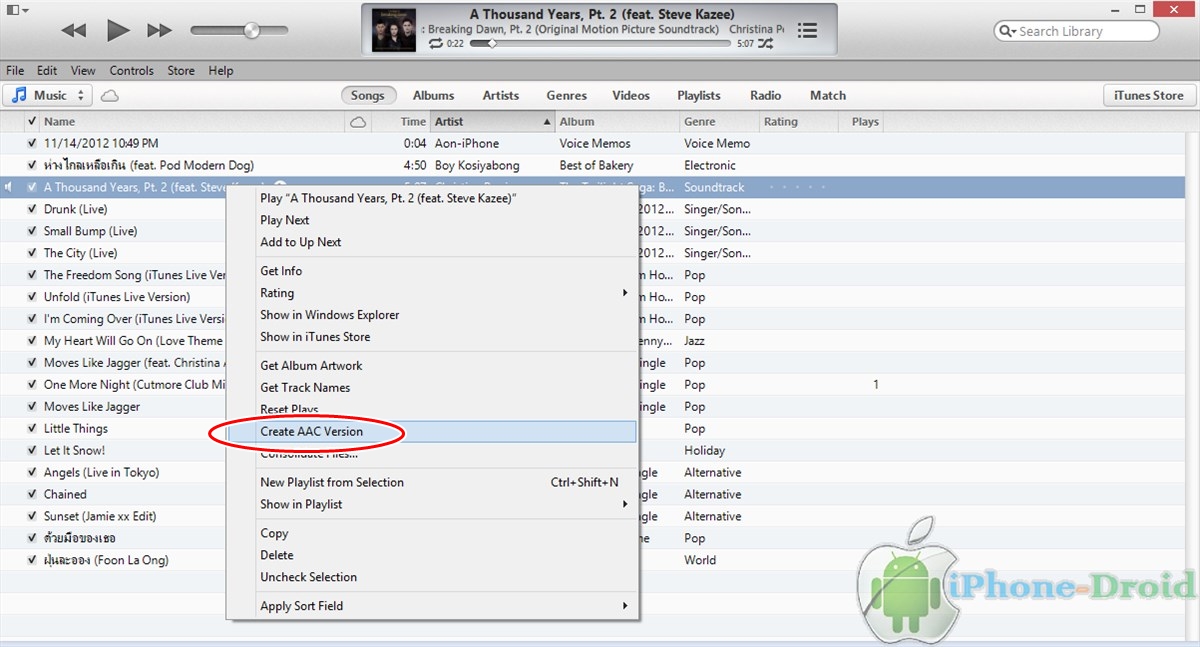Open the Edit menu
Screen dimensions: 1200x647
(x=47, y=71)
